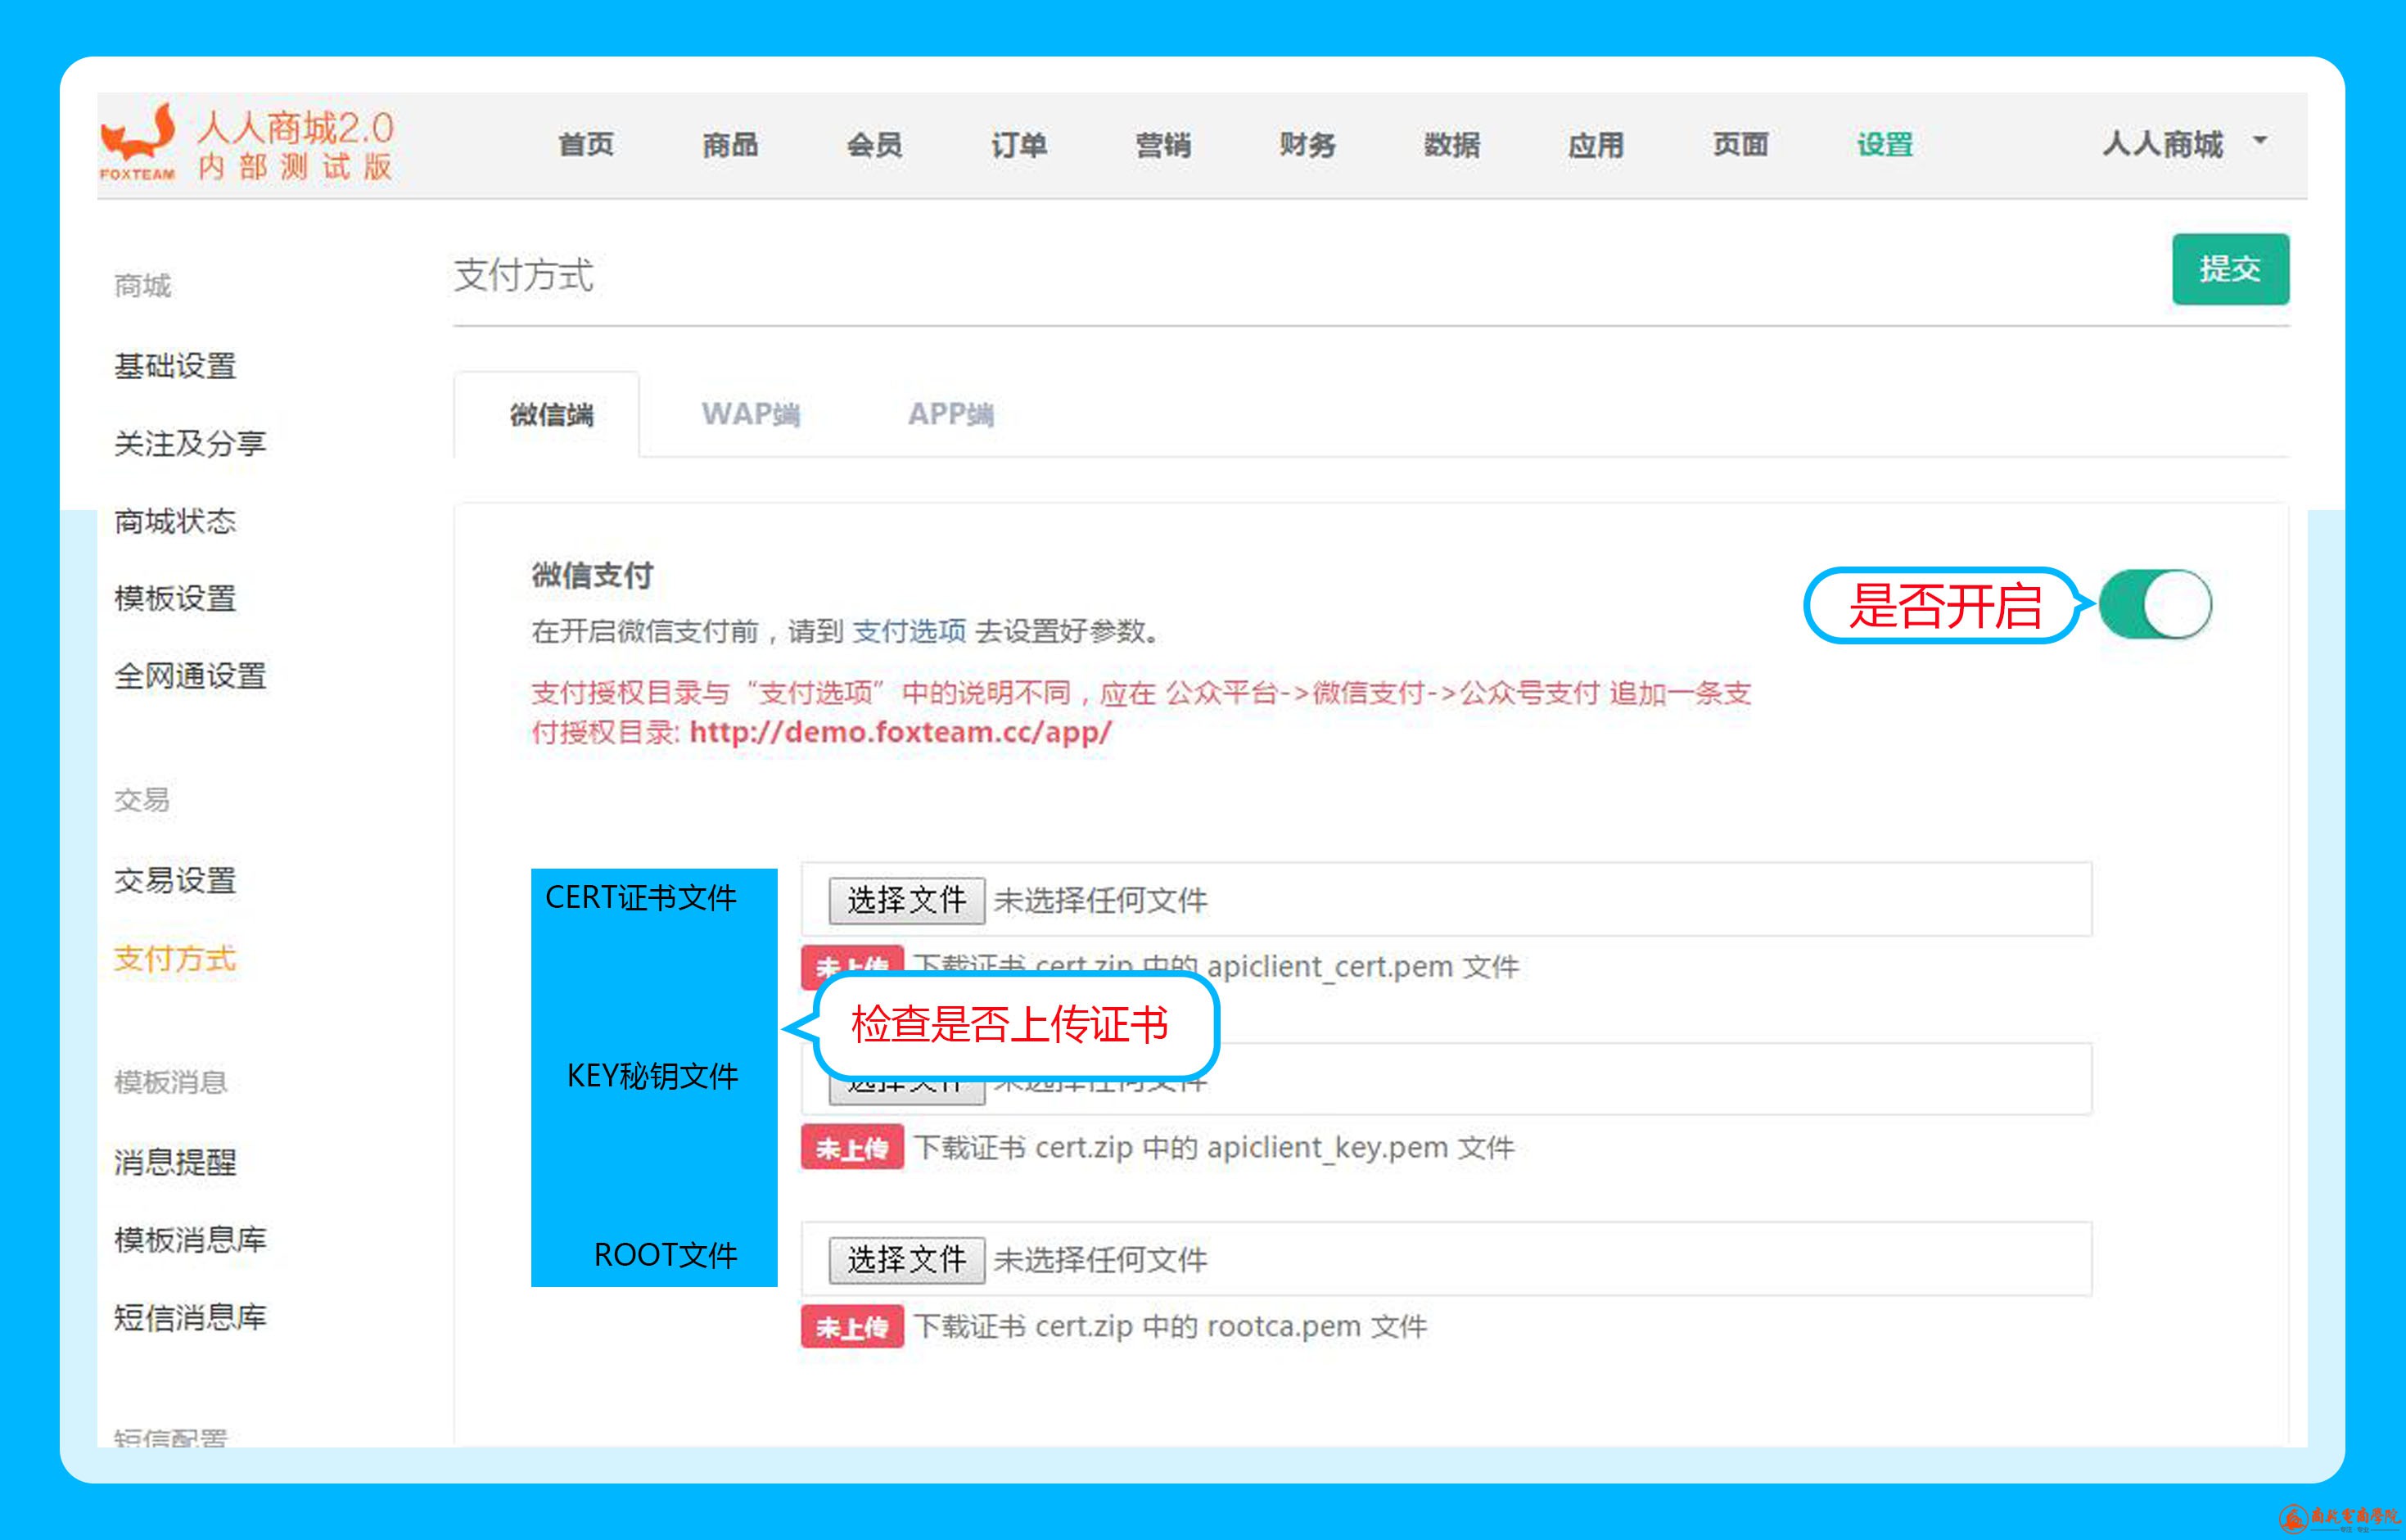Open 模板消息库 sidebar entry
Viewport: 2406px width, 1540px height.
pos(190,1240)
